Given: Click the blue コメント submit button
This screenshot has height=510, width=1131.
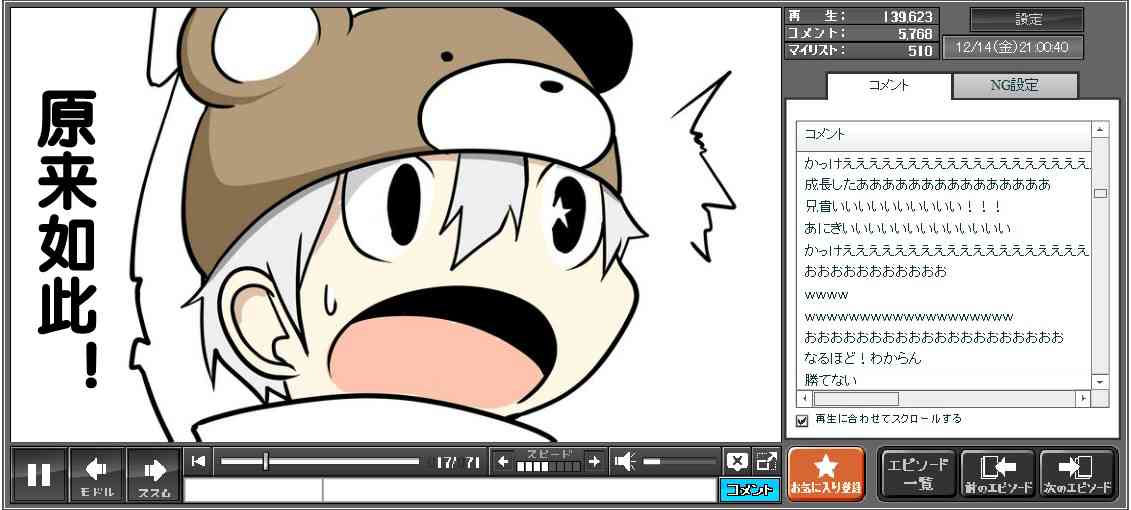Looking at the screenshot, I should coord(749,490).
